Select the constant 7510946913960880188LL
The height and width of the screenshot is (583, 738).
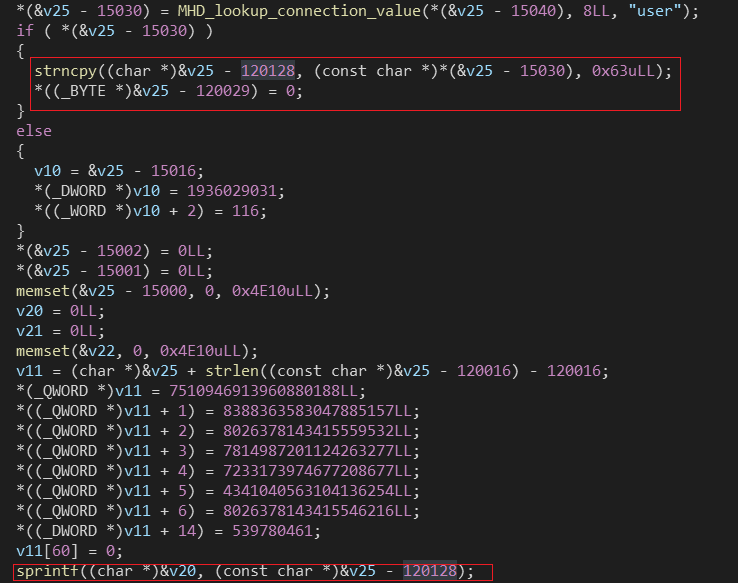point(263,391)
